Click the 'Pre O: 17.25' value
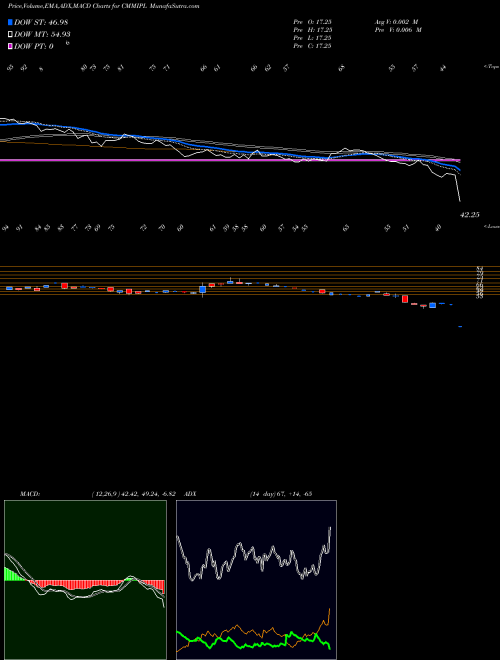This screenshot has width=500, height=660. (x=312, y=22)
